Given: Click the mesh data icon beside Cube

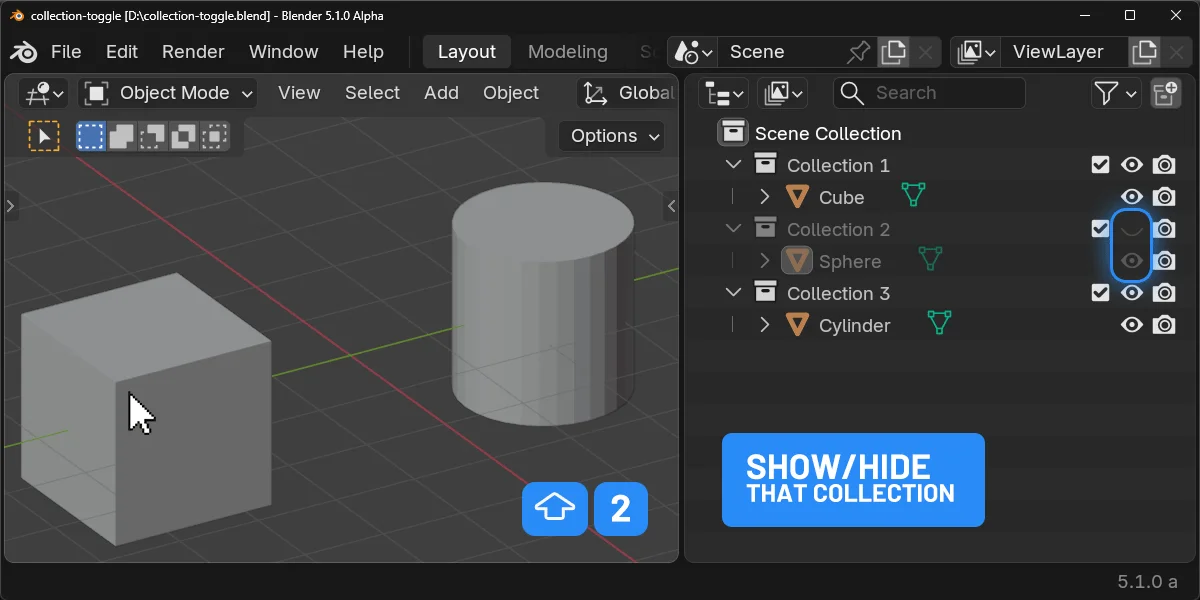Looking at the screenshot, I should [x=911, y=196].
